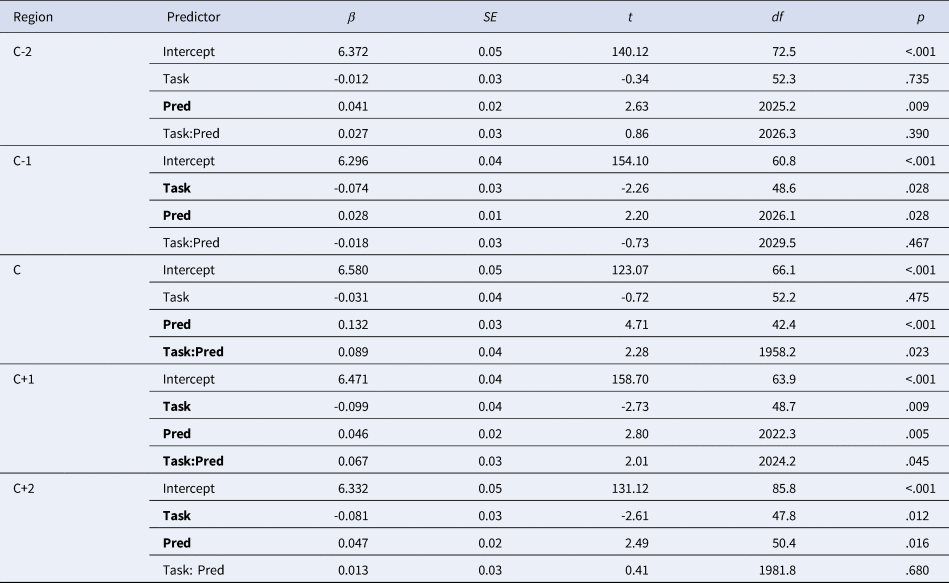Screen dimensions: 949x583
Task: Select the p value .680
Action: [x=917, y=570]
